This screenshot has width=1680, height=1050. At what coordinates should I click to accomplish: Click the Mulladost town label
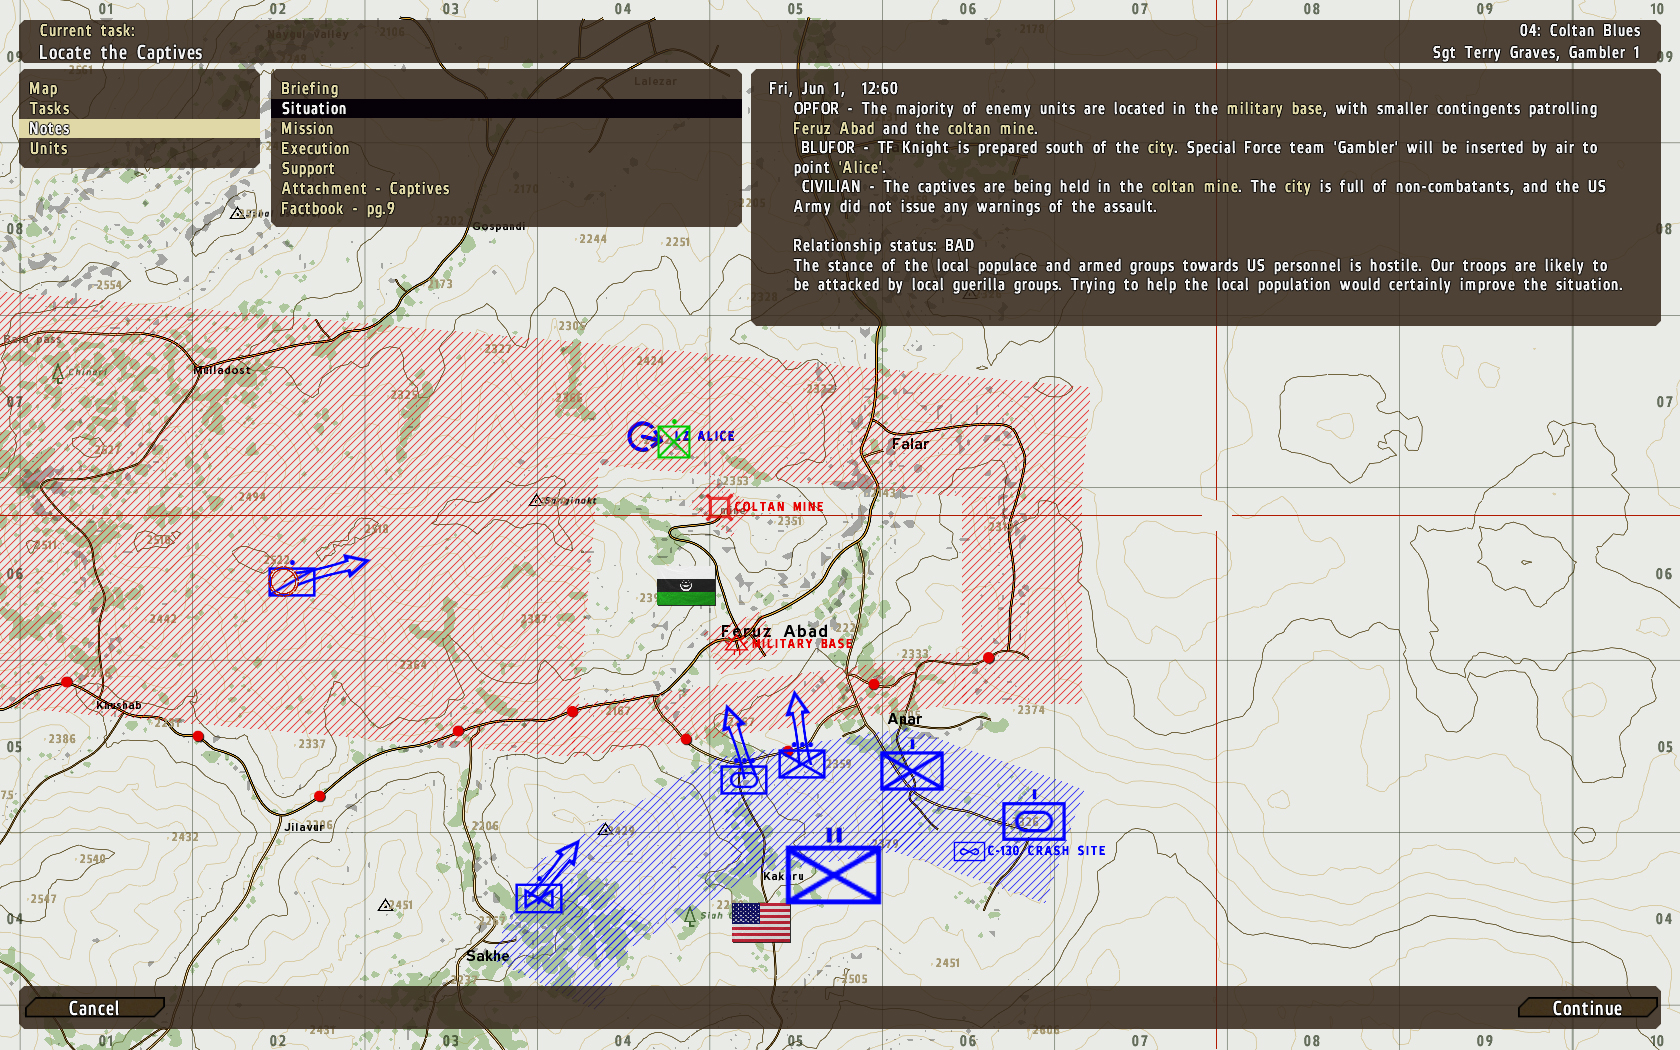click(x=223, y=370)
